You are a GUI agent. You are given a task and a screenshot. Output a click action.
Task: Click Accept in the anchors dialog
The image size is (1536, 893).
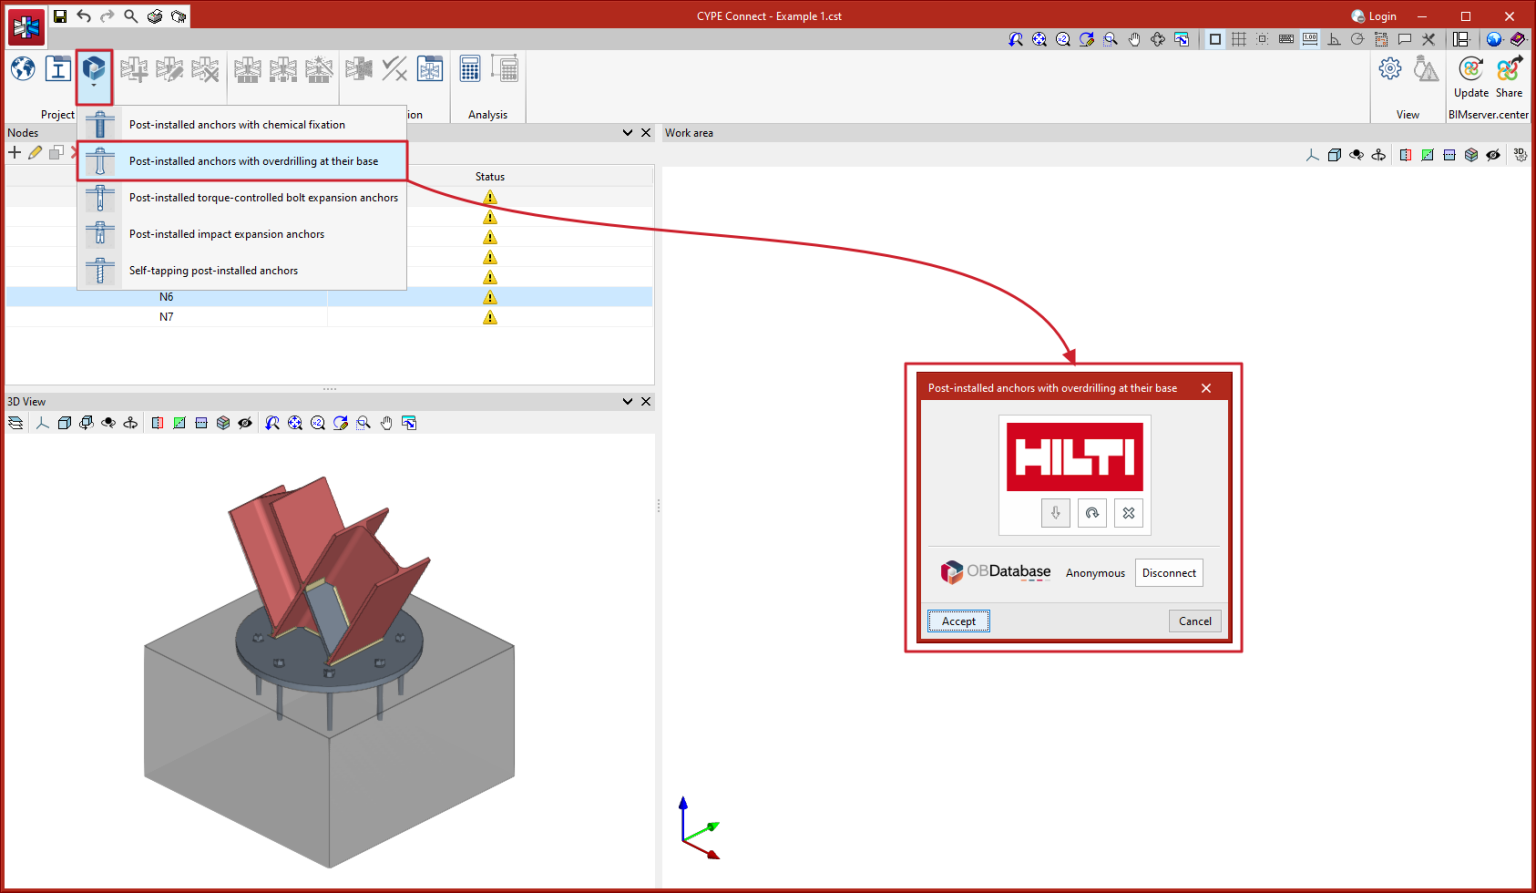click(x=957, y=620)
